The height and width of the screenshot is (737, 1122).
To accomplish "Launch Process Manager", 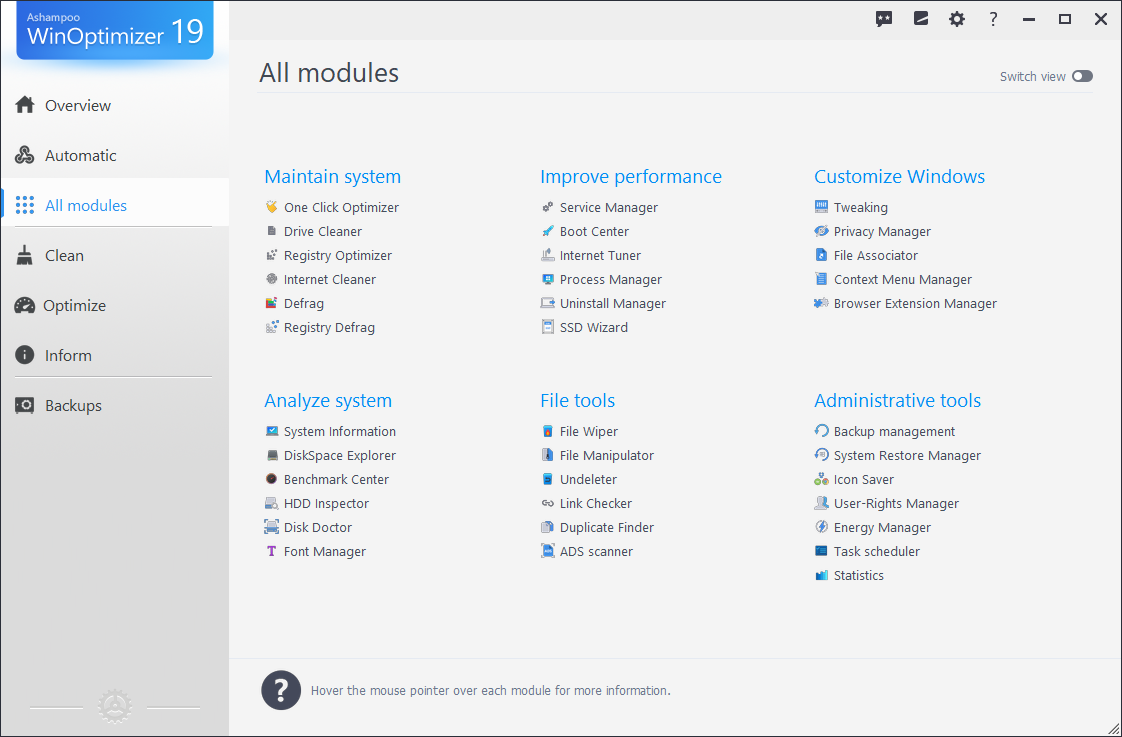I will pyautogui.click(x=611, y=279).
